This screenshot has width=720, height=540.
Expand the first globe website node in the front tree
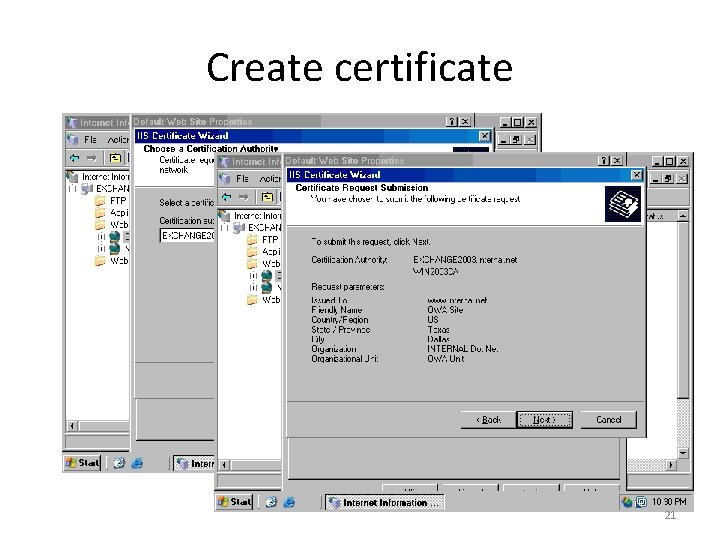[253, 276]
